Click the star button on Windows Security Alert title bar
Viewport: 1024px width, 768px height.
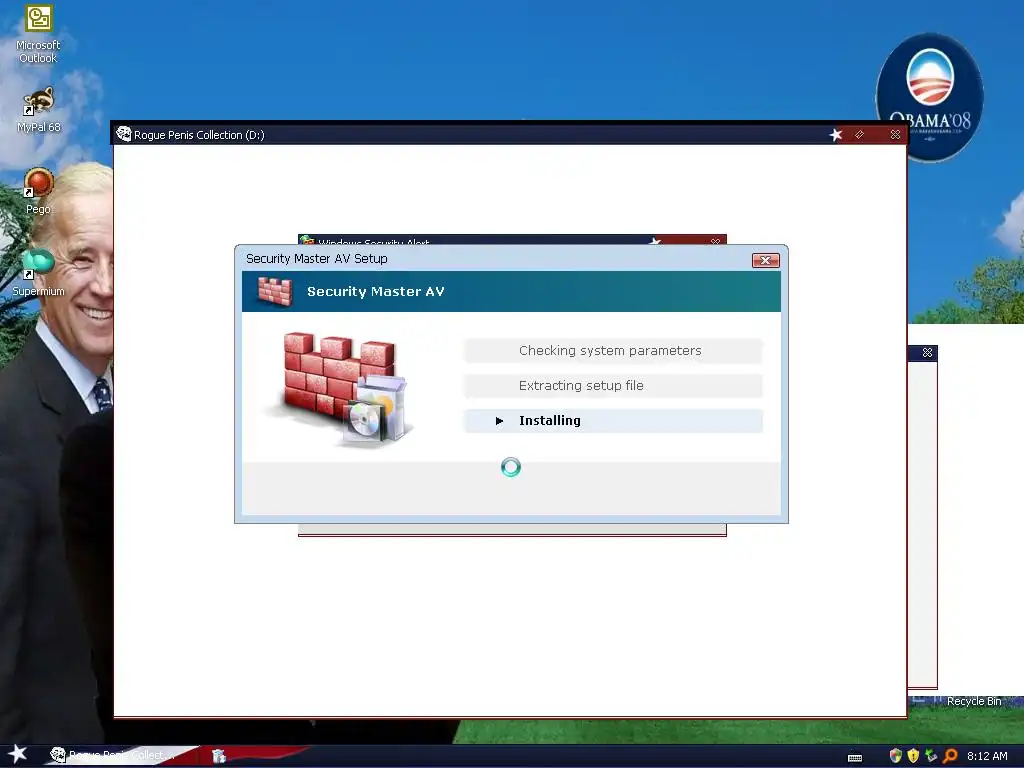tap(655, 242)
